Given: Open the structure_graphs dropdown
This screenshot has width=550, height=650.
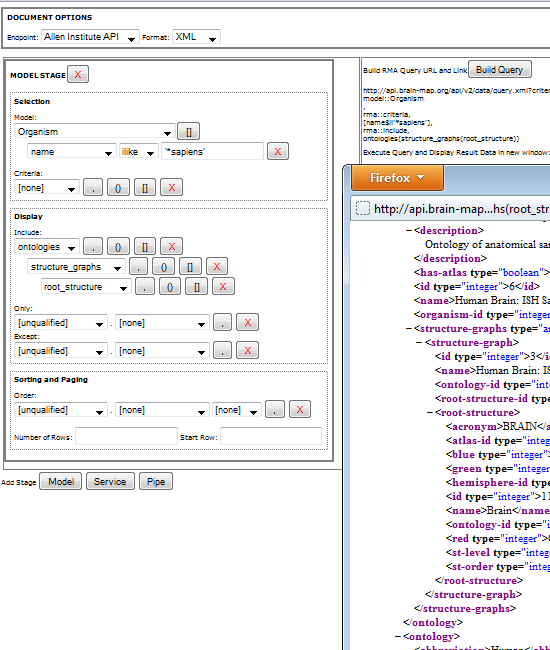Looking at the screenshot, I should 76,267.
